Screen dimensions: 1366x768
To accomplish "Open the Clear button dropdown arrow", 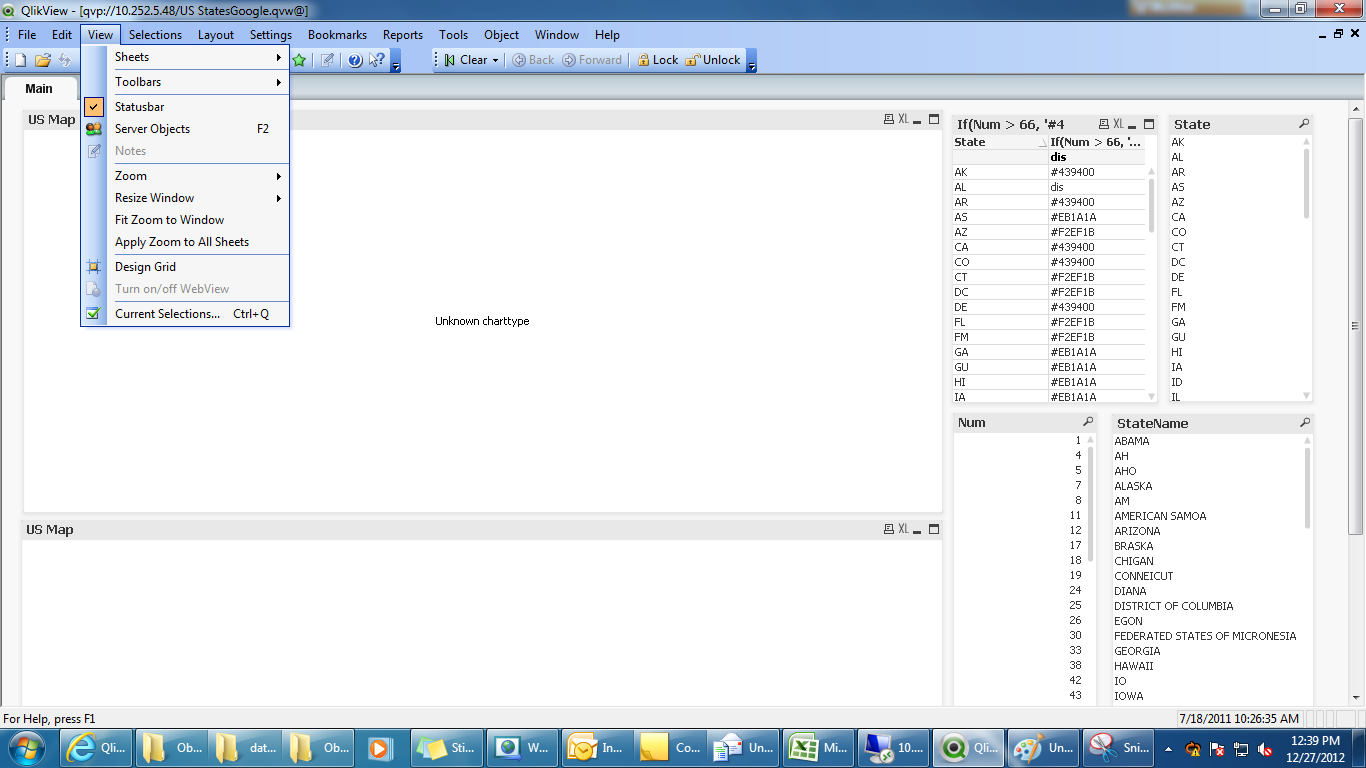I will point(495,60).
